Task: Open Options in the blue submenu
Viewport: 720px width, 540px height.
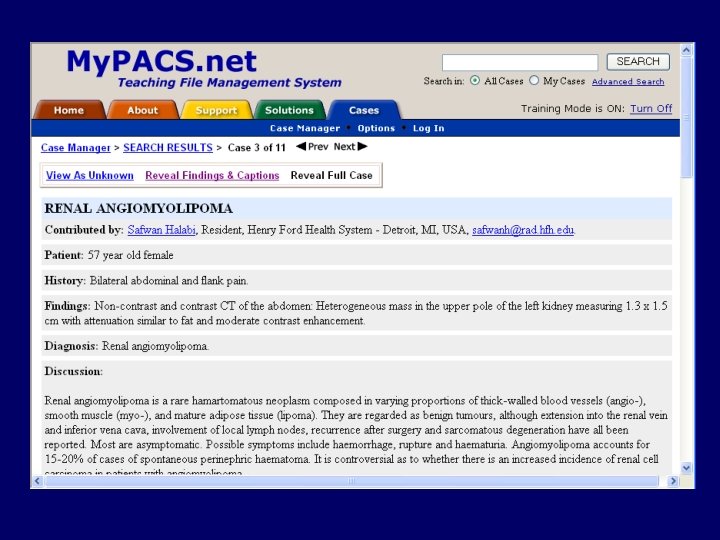Action: pyautogui.click(x=376, y=128)
